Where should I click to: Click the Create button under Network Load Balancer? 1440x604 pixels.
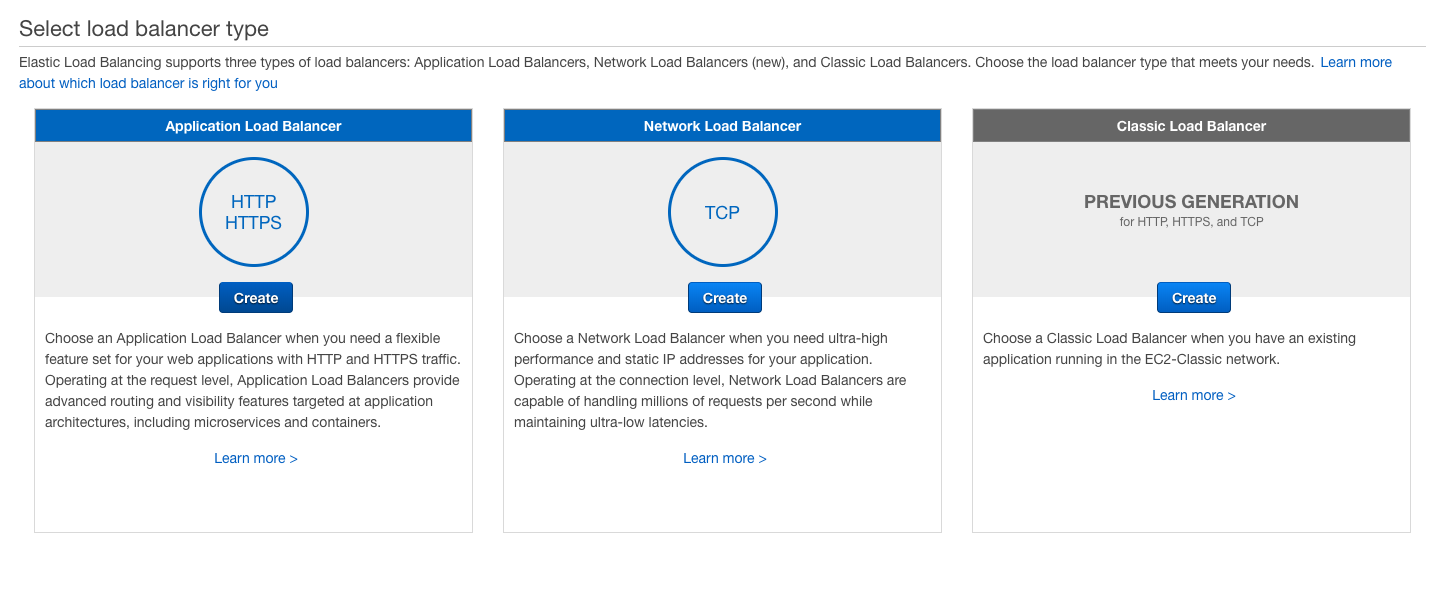click(724, 297)
